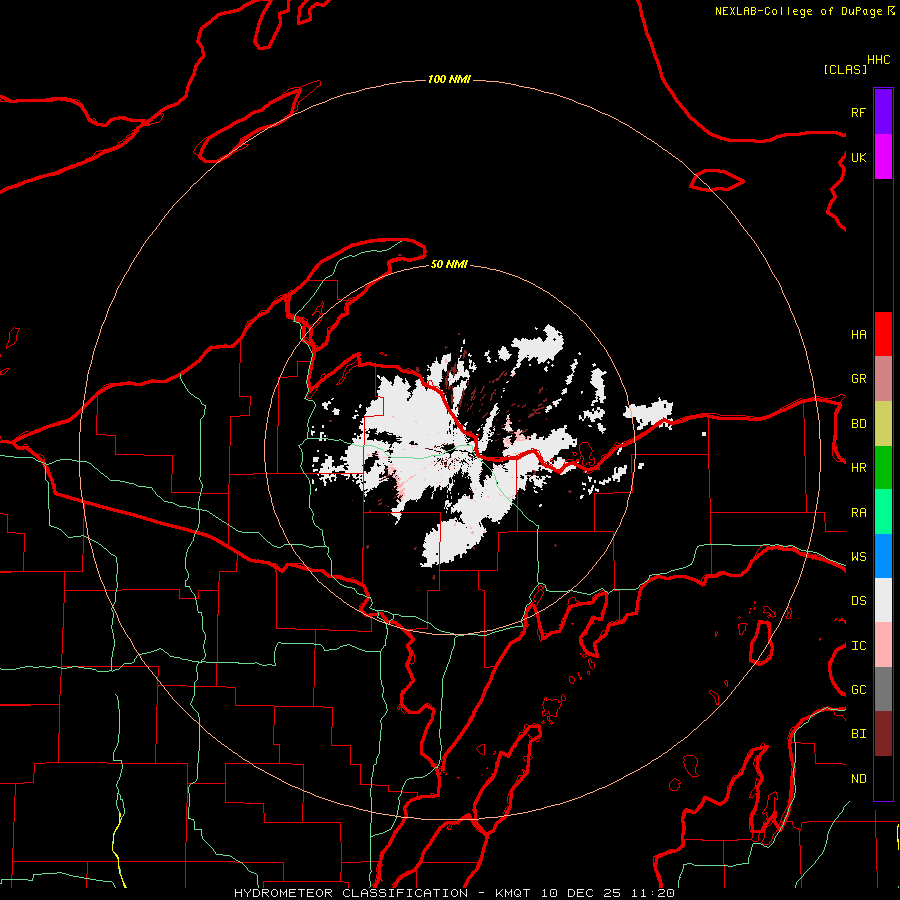
Task: Click the DS legend label
Action: 858,601
